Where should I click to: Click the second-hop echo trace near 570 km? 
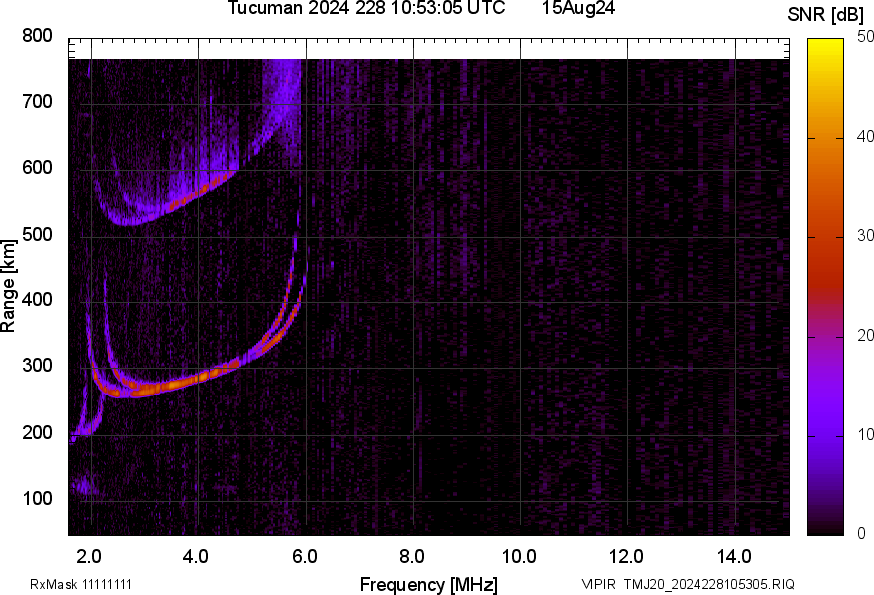pos(190,194)
